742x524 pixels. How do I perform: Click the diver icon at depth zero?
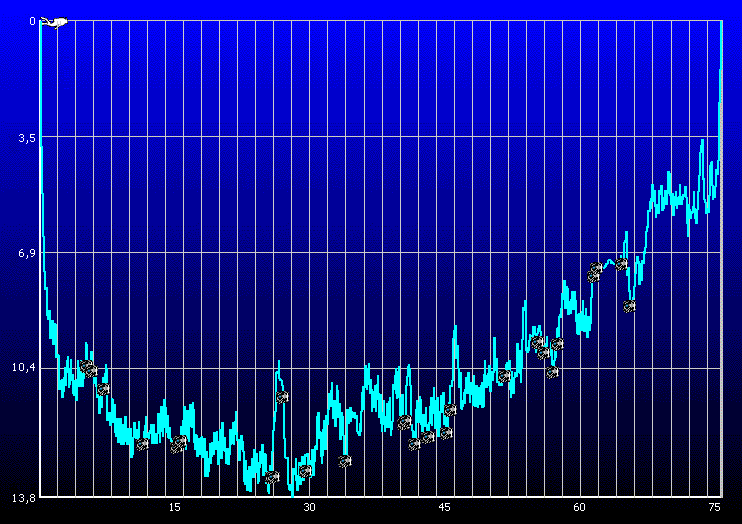(x=54, y=22)
